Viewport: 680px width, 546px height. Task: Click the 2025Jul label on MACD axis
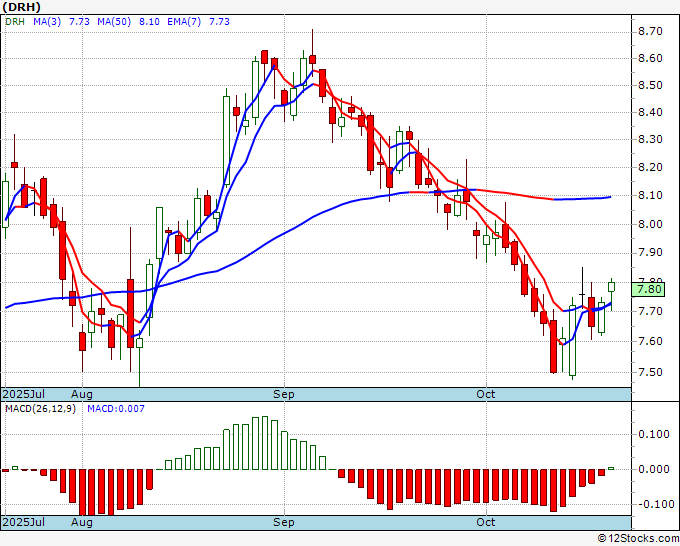click(x=24, y=522)
